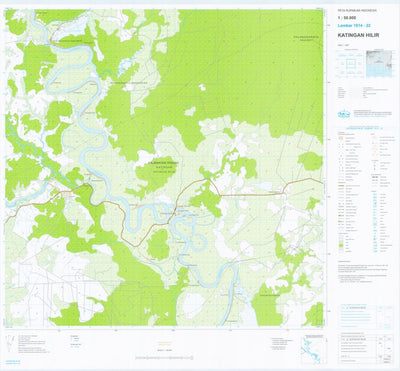
Task: Open the river inset map at bottom
Action: click(x=314, y=350)
